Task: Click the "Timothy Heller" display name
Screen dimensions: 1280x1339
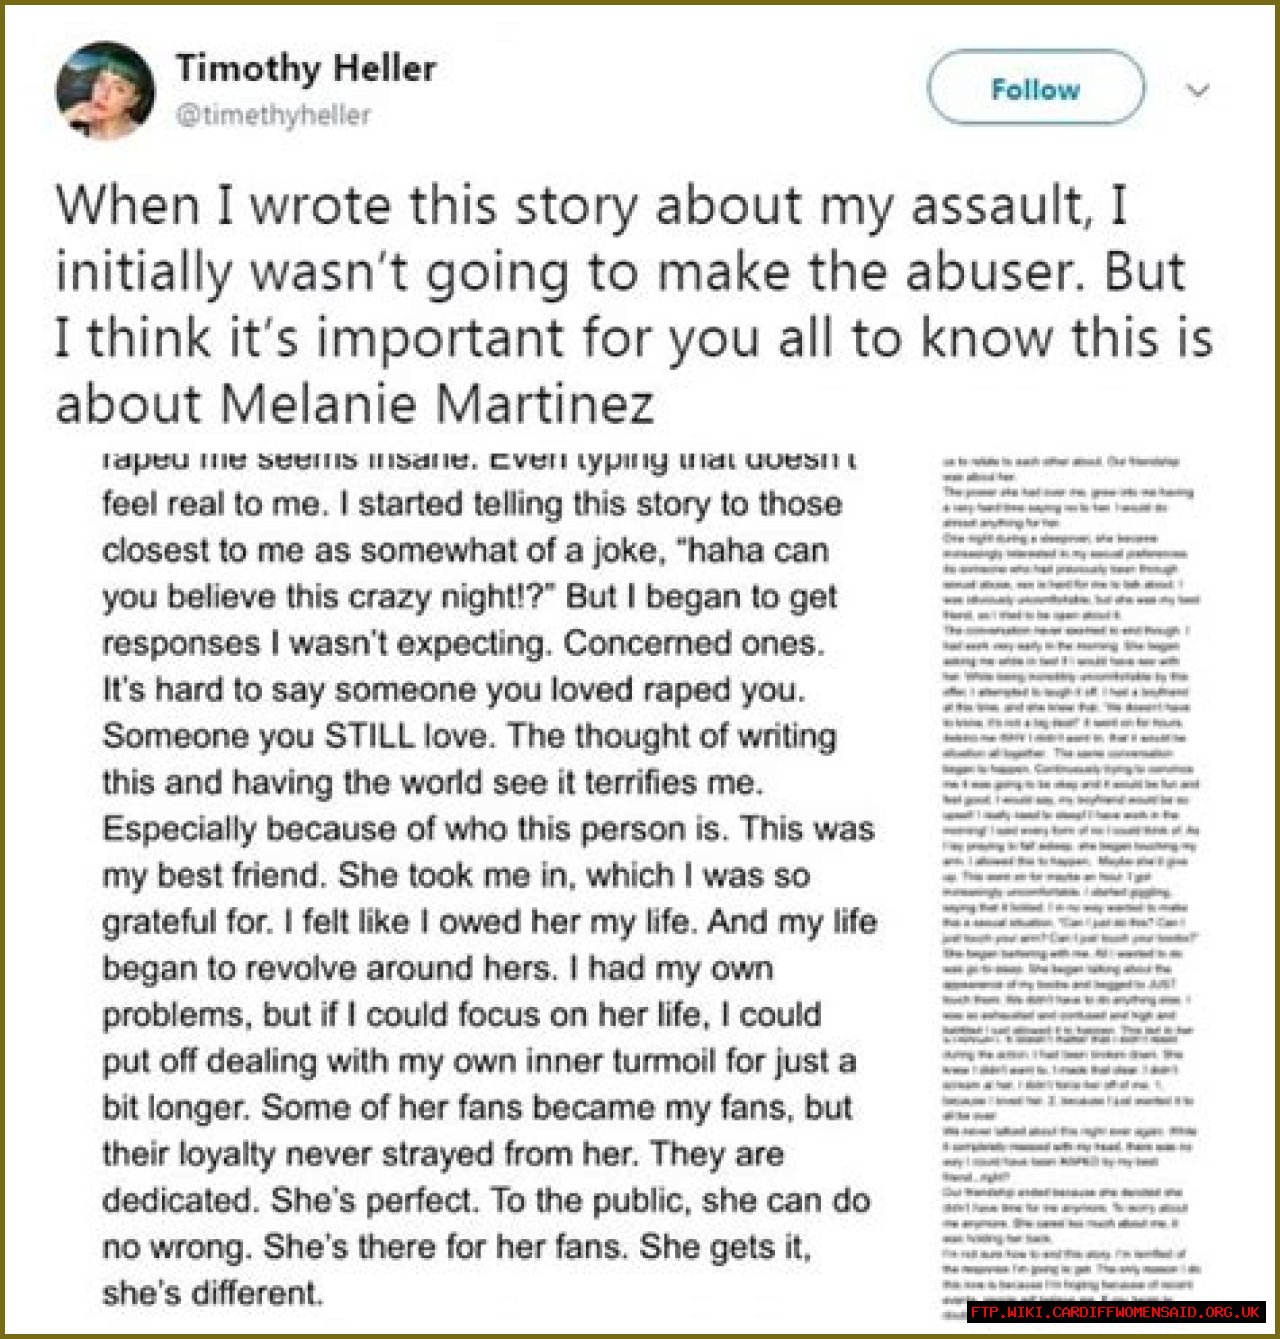Action: pos(305,68)
